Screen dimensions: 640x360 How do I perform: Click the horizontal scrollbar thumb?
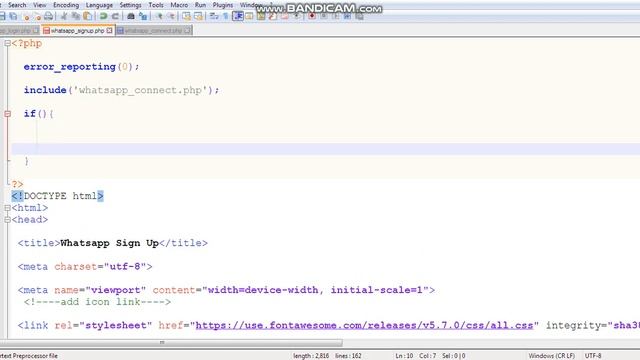(171, 342)
